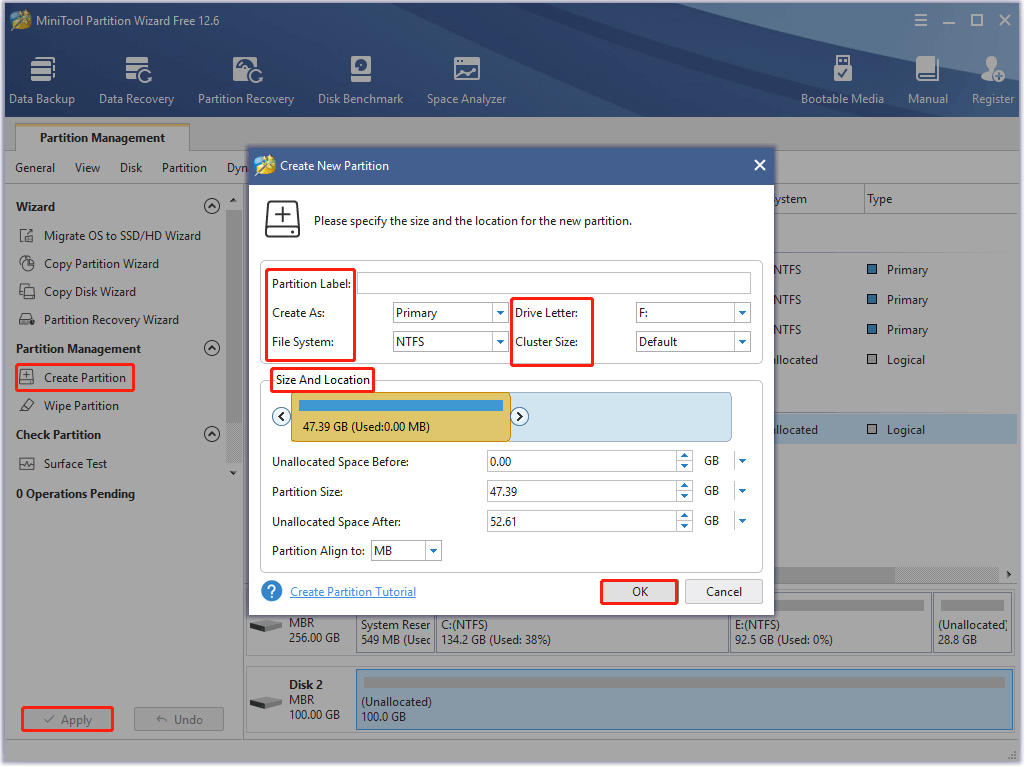Launch Partition Recovery
The height and width of the screenshot is (767, 1025).
tap(246, 78)
